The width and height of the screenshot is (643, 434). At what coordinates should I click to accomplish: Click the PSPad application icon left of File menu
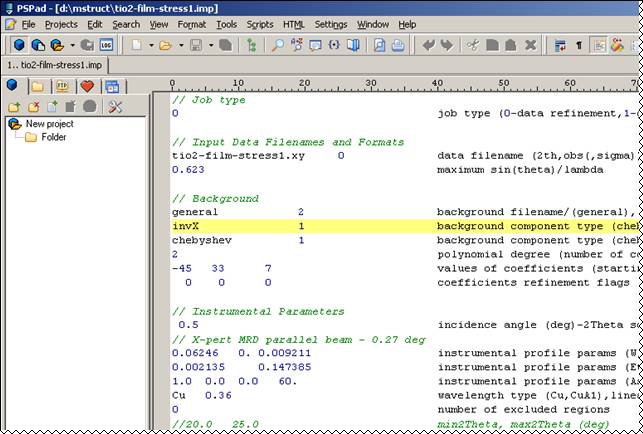(10, 25)
